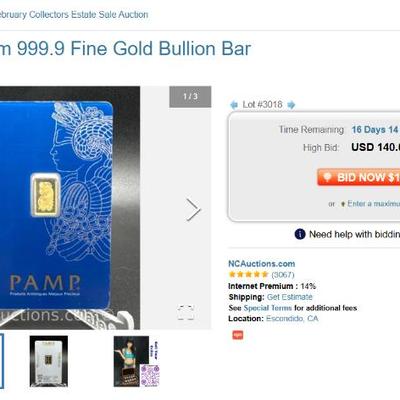Click the info icon beside bidding help
Screen dimensions: 400x400
(300, 234)
